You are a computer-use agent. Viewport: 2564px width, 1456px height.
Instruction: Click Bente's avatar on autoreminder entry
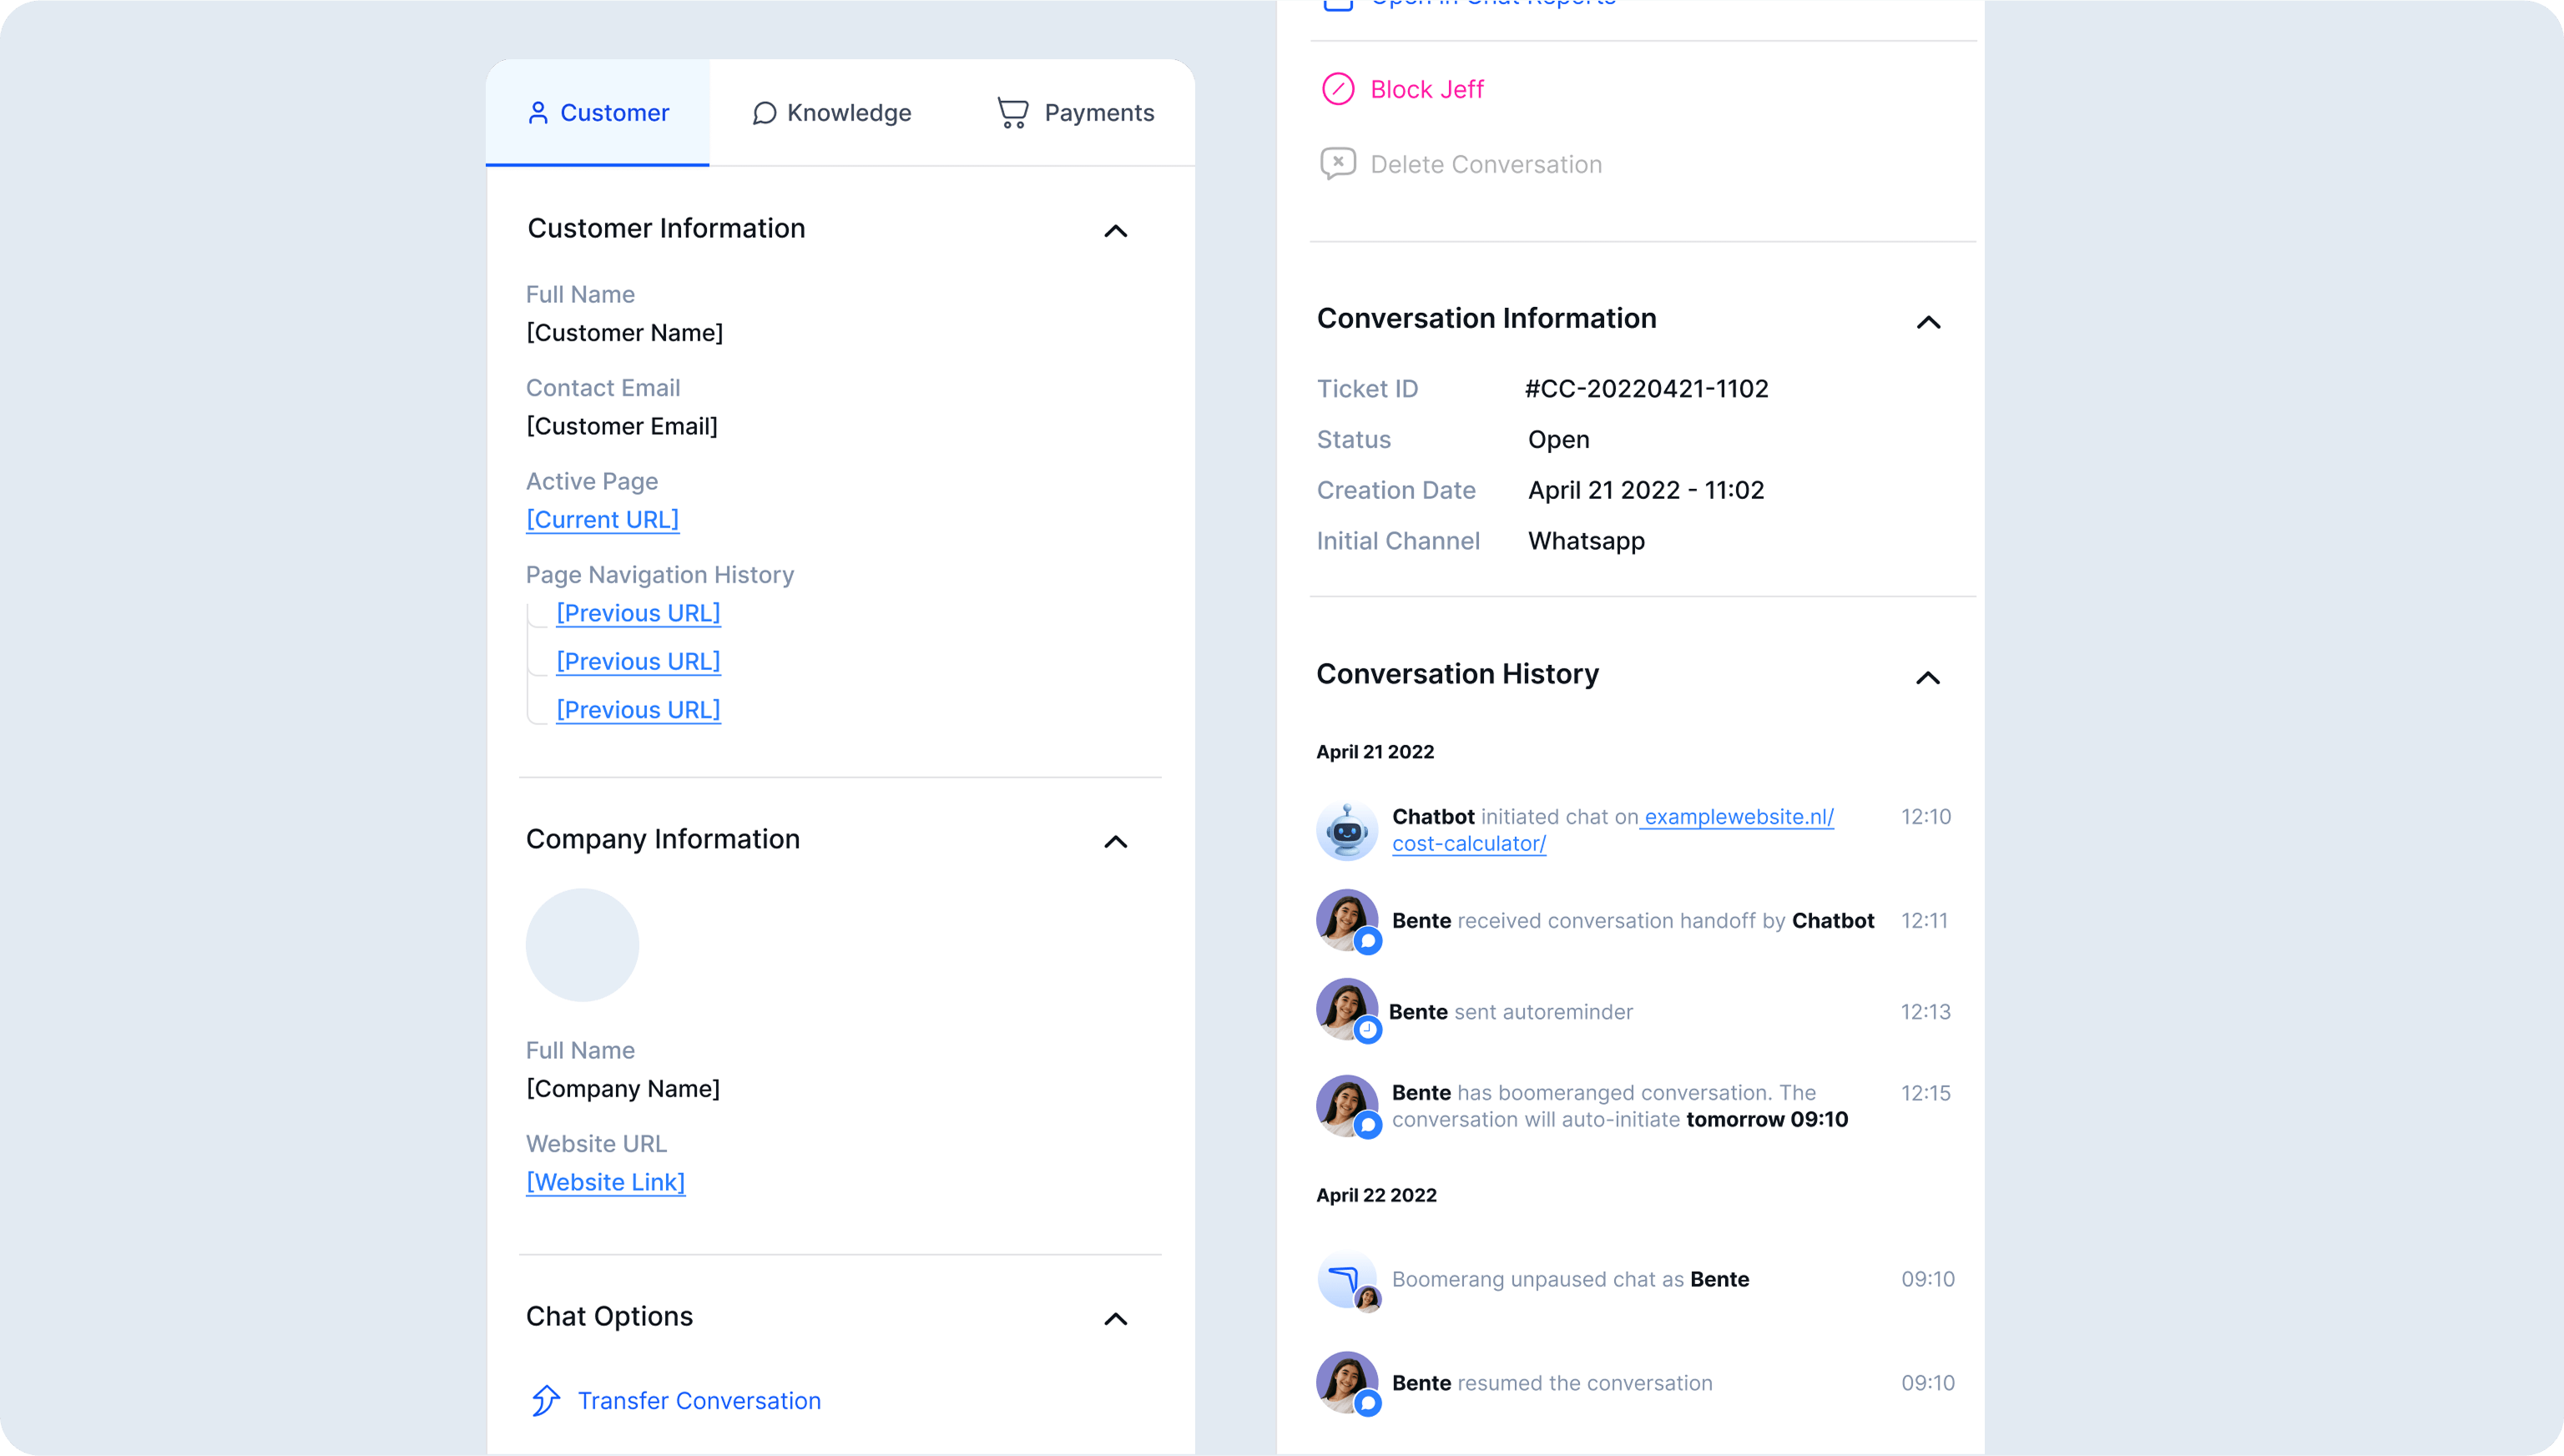(1347, 1010)
